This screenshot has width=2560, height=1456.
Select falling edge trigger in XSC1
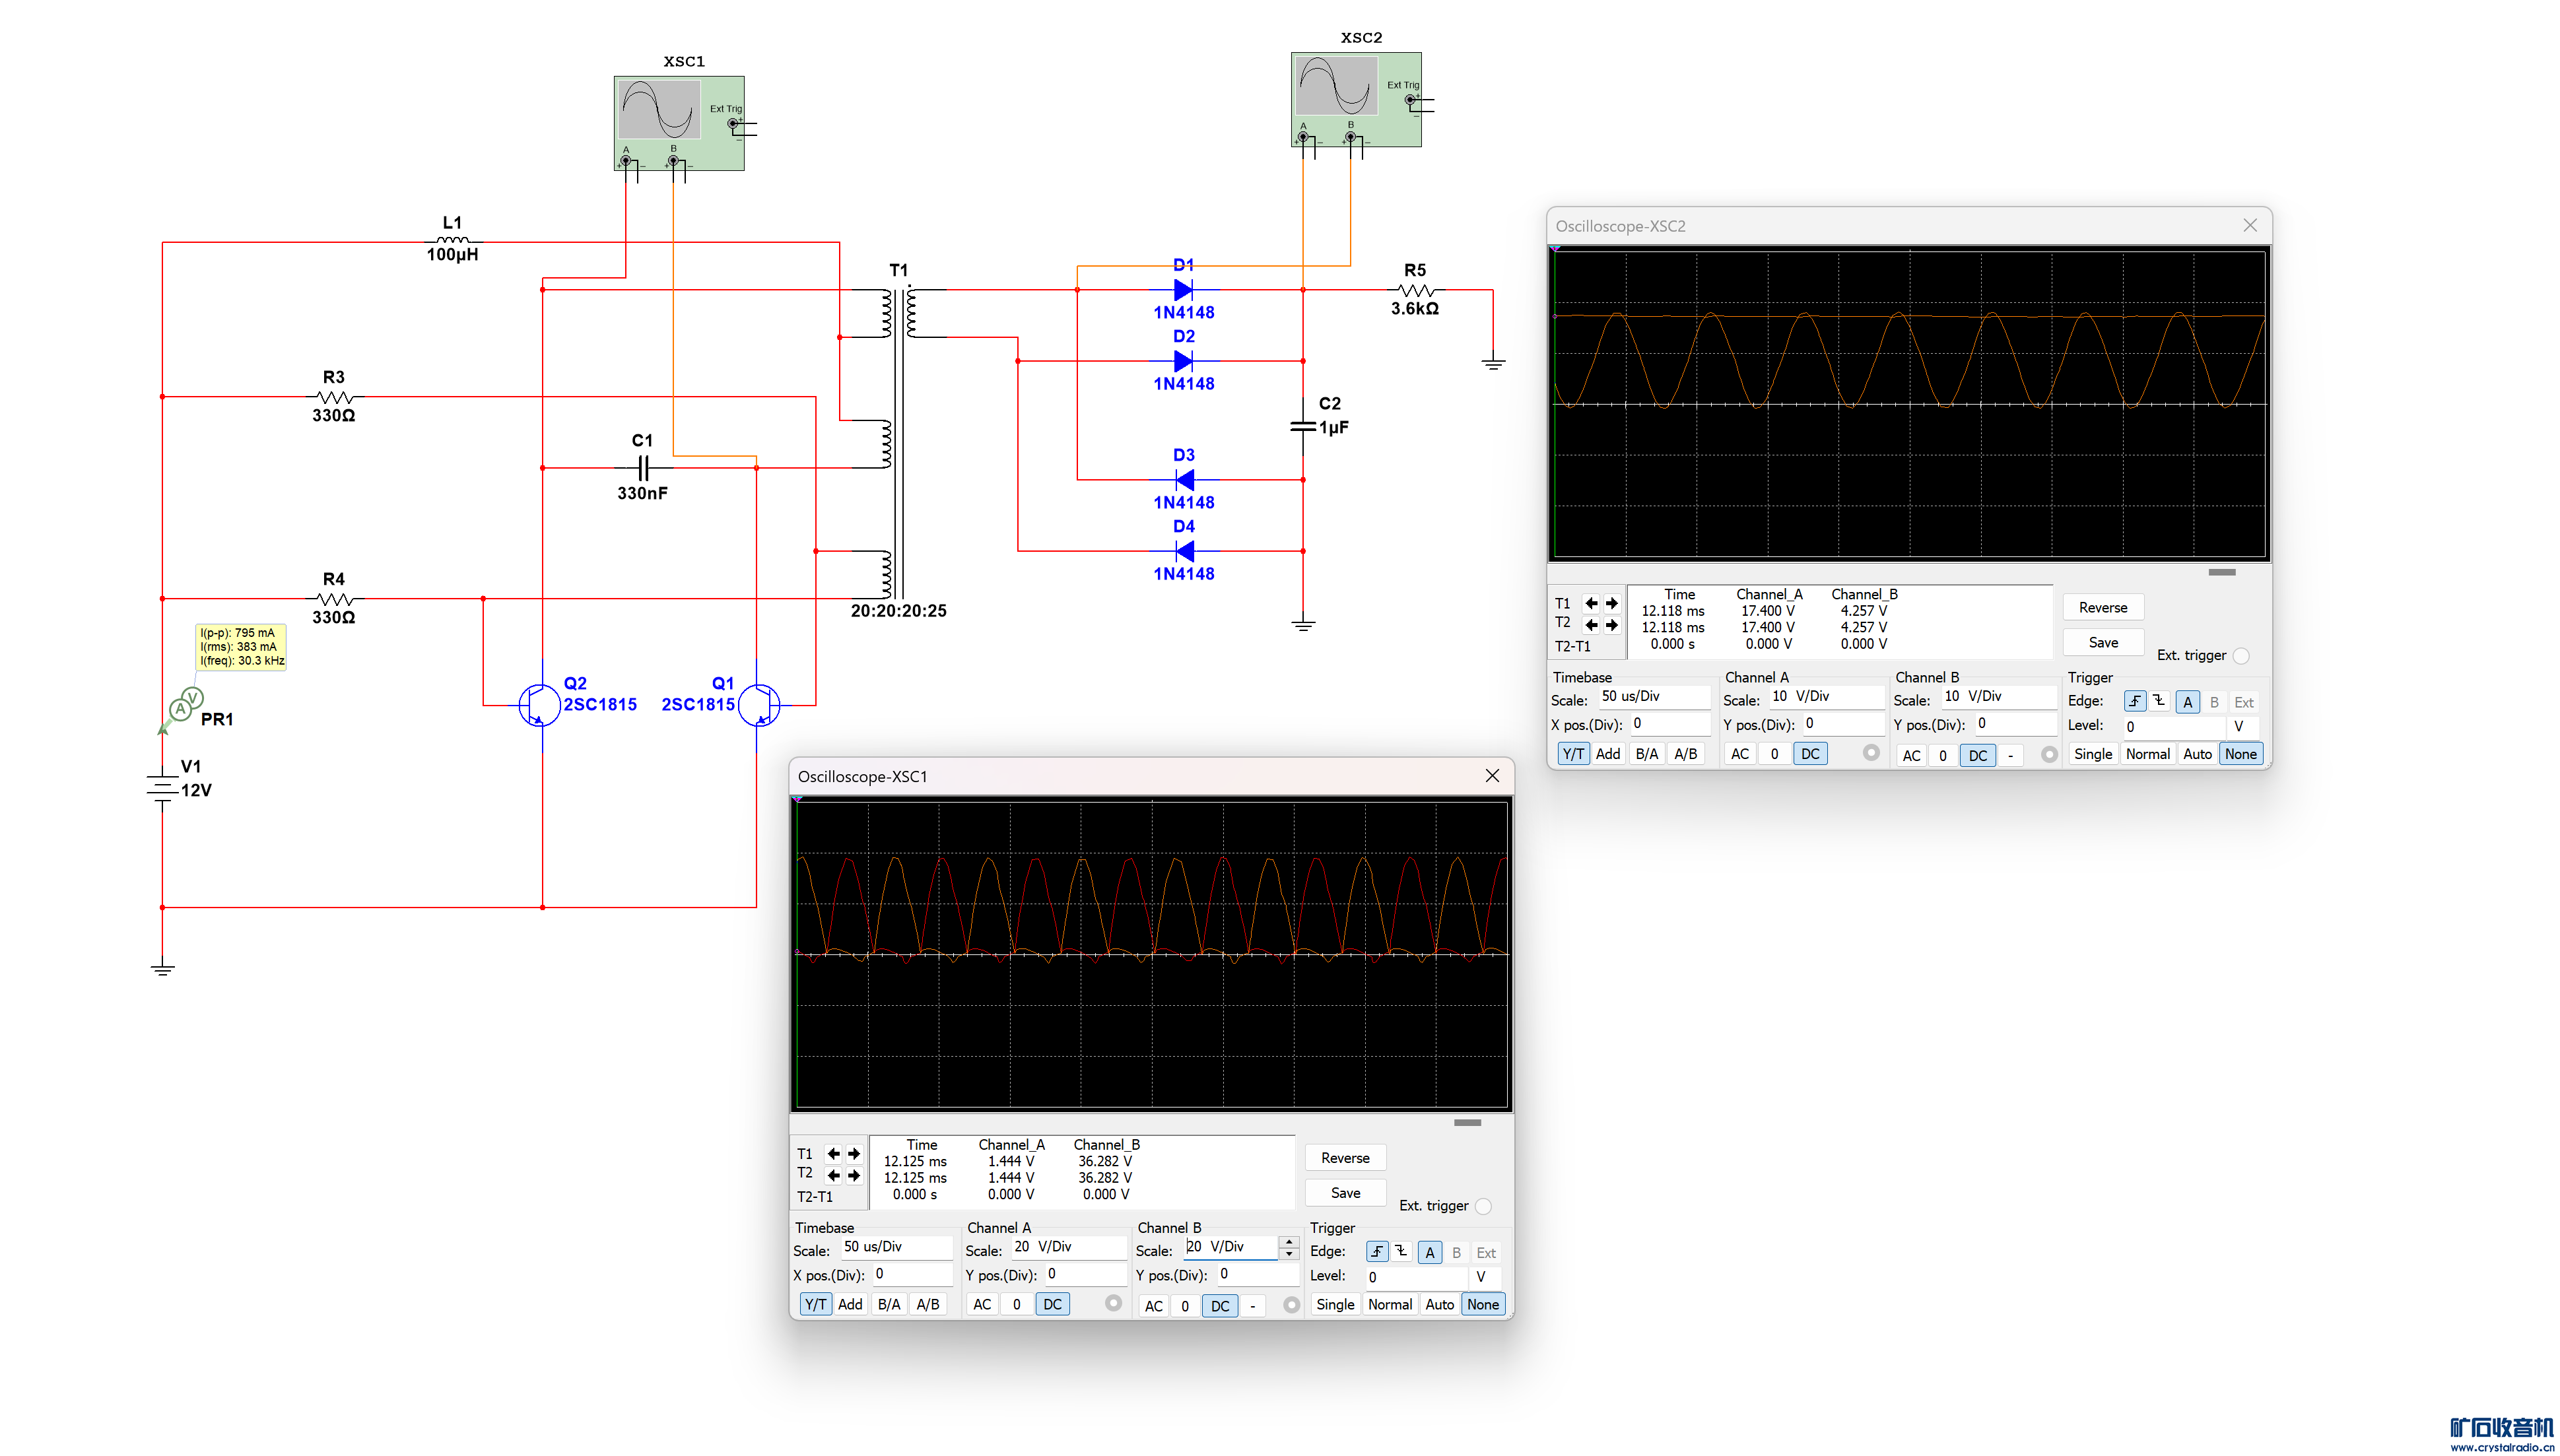point(1402,1251)
